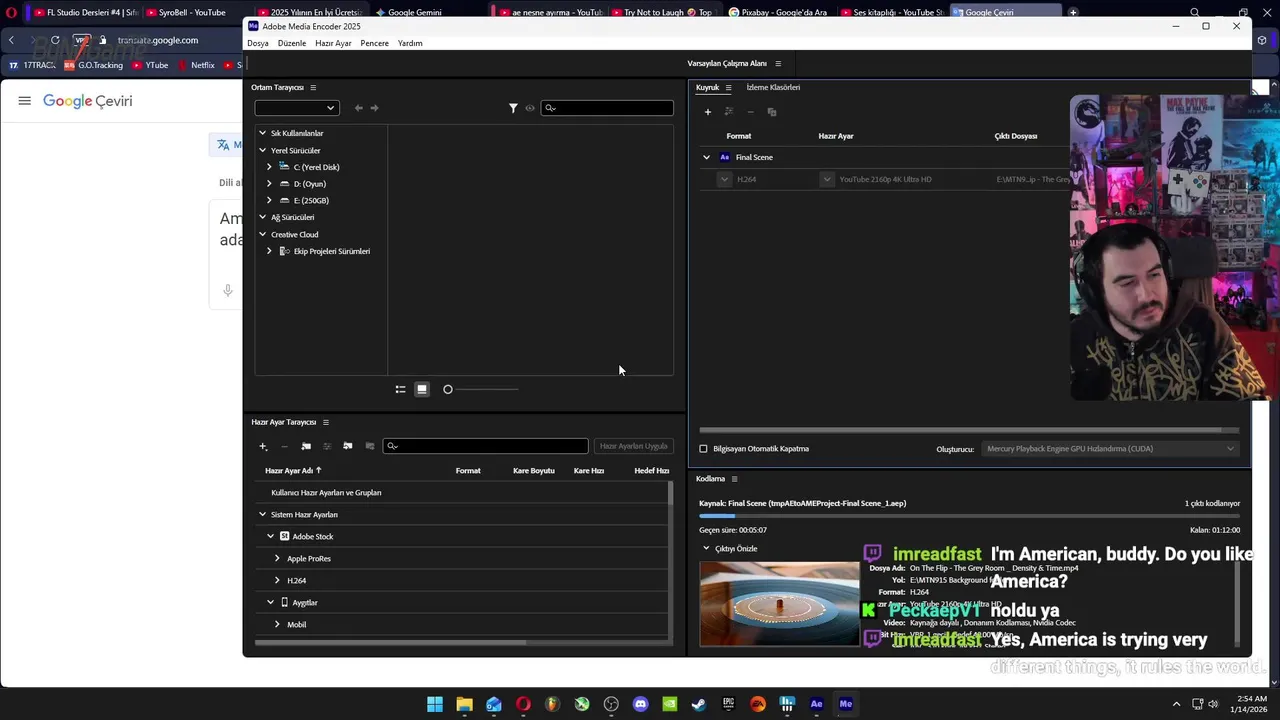Enable Bilgisayarı Otomatik Kapatma checkbox
This screenshot has height=720, width=1280.
(x=703, y=449)
